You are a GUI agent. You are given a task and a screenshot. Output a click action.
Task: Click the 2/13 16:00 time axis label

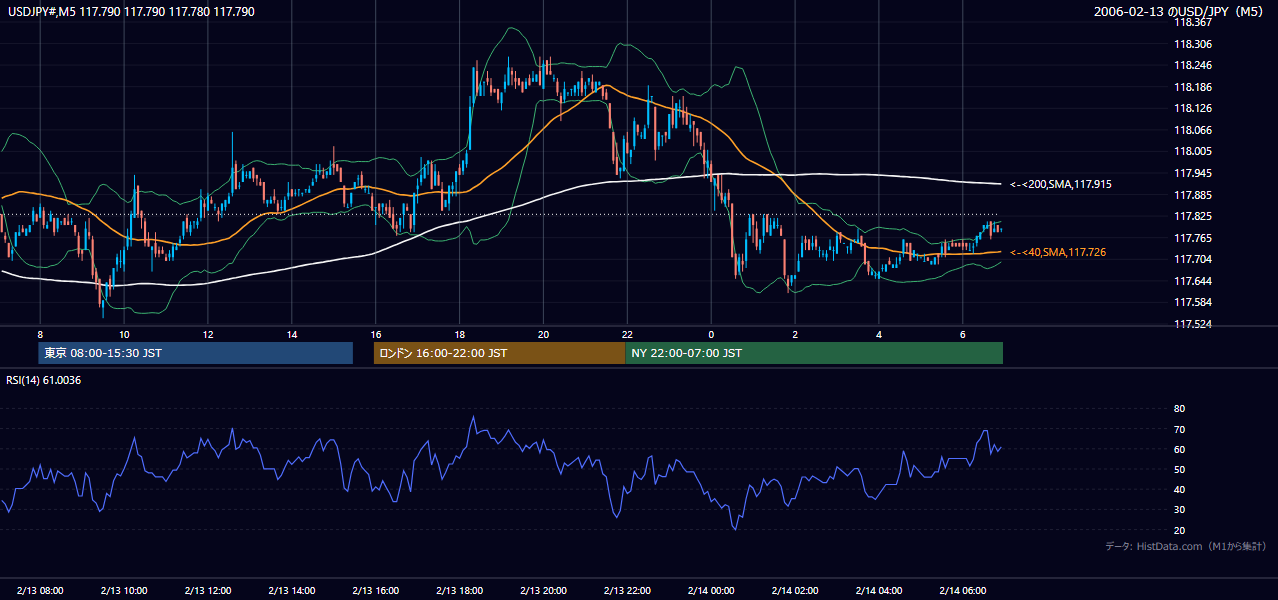point(376,590)
